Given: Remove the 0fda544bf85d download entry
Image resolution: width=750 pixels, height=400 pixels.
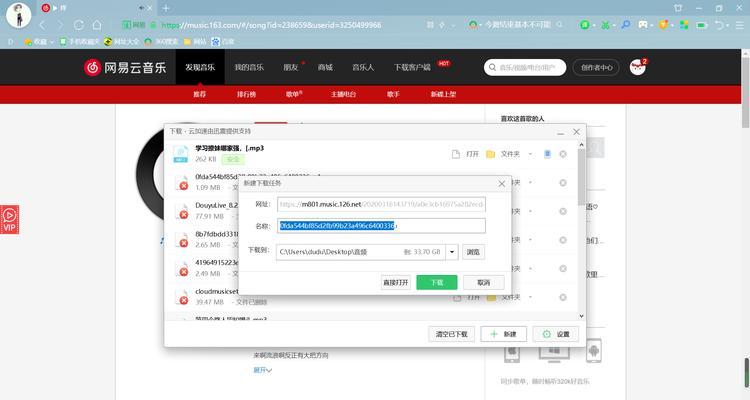Looking at the screenshot, I should tap(563, 183).
